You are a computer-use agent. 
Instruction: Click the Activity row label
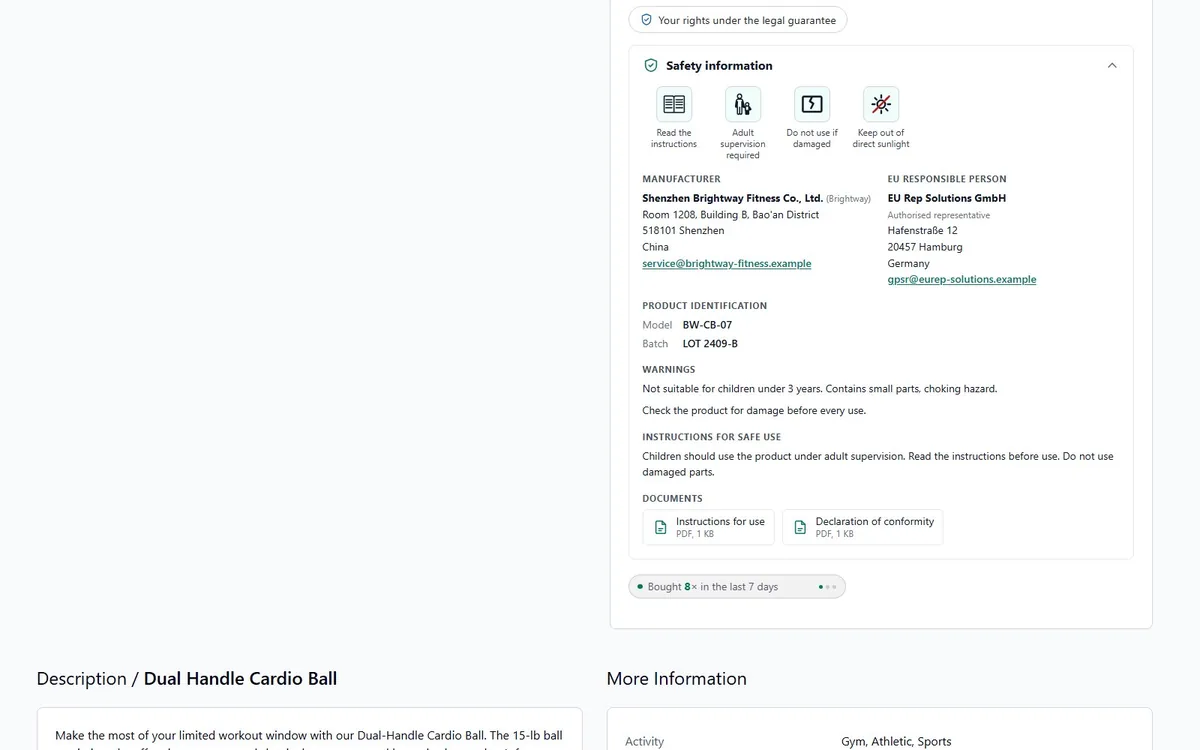[x=644, y=741]
